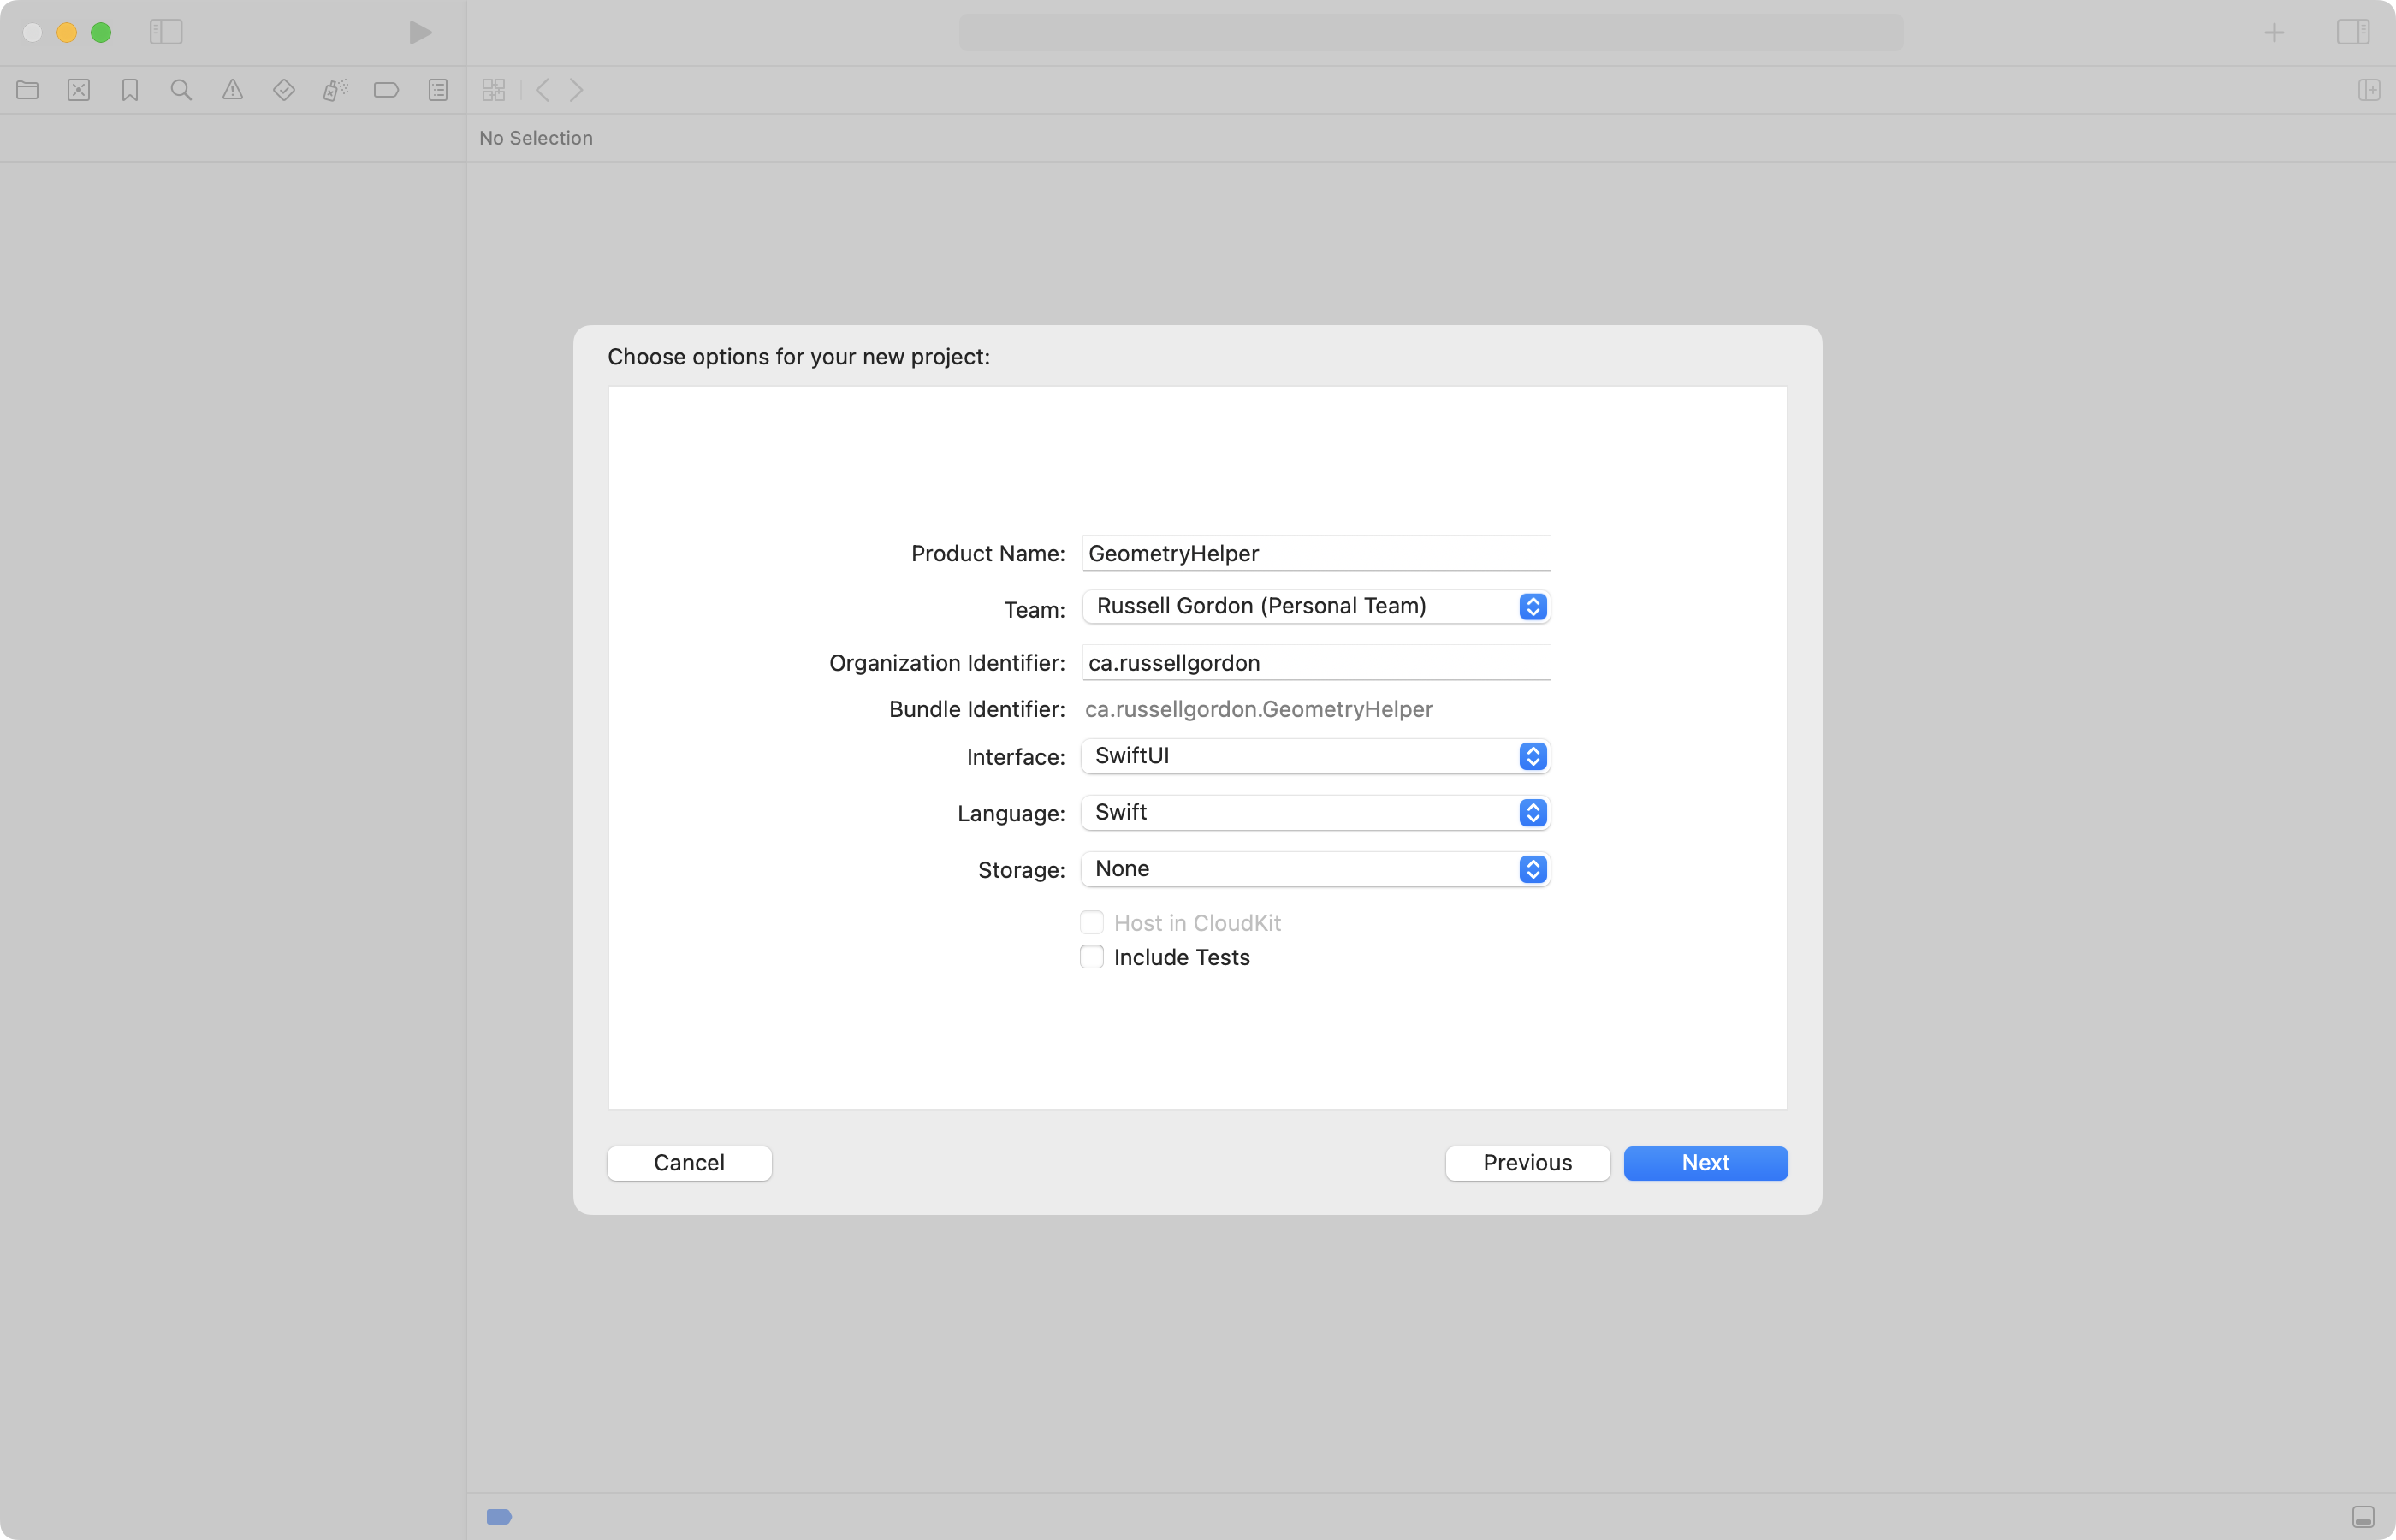Screen dimensions: 2396x1540
Task: Click the Run play button
Action: click(420, 32)
